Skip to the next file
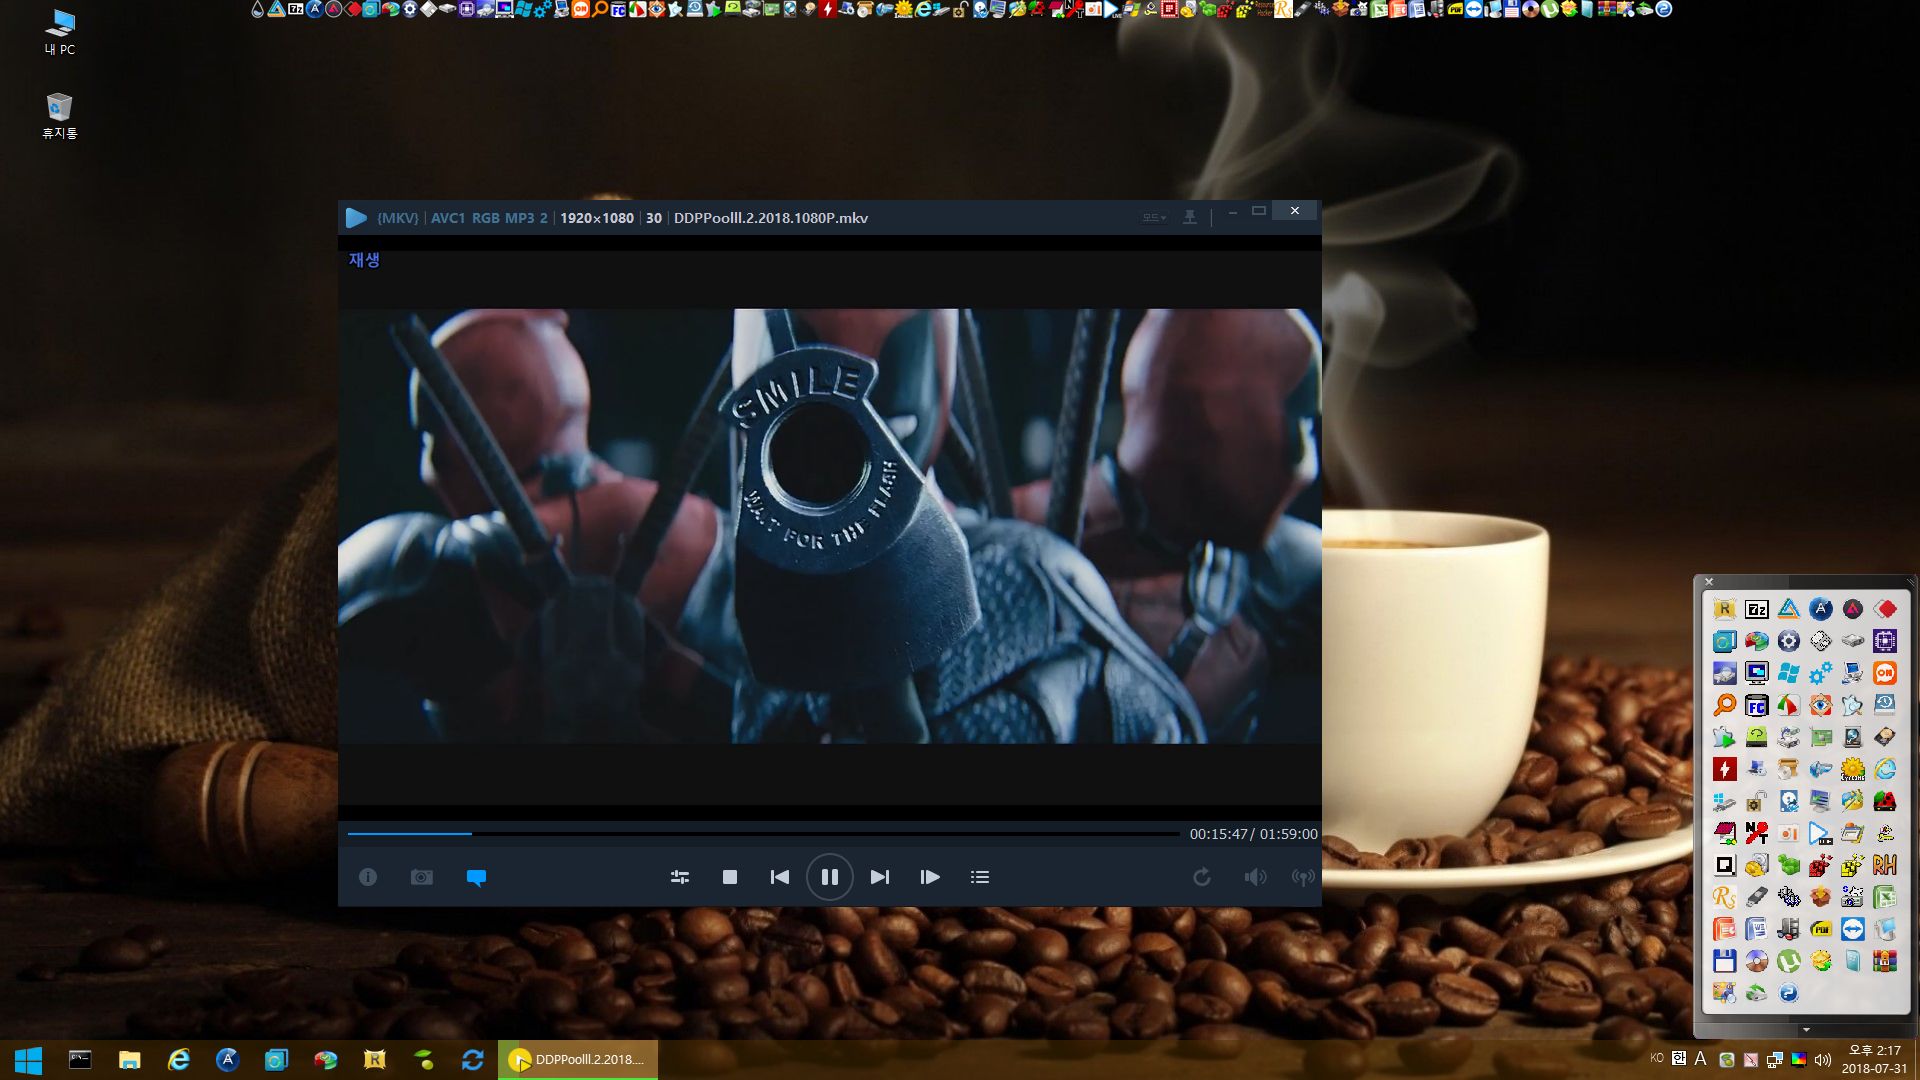Image resolution: width=1920 pixels, height=1080 pixels. tap(880, 877)
